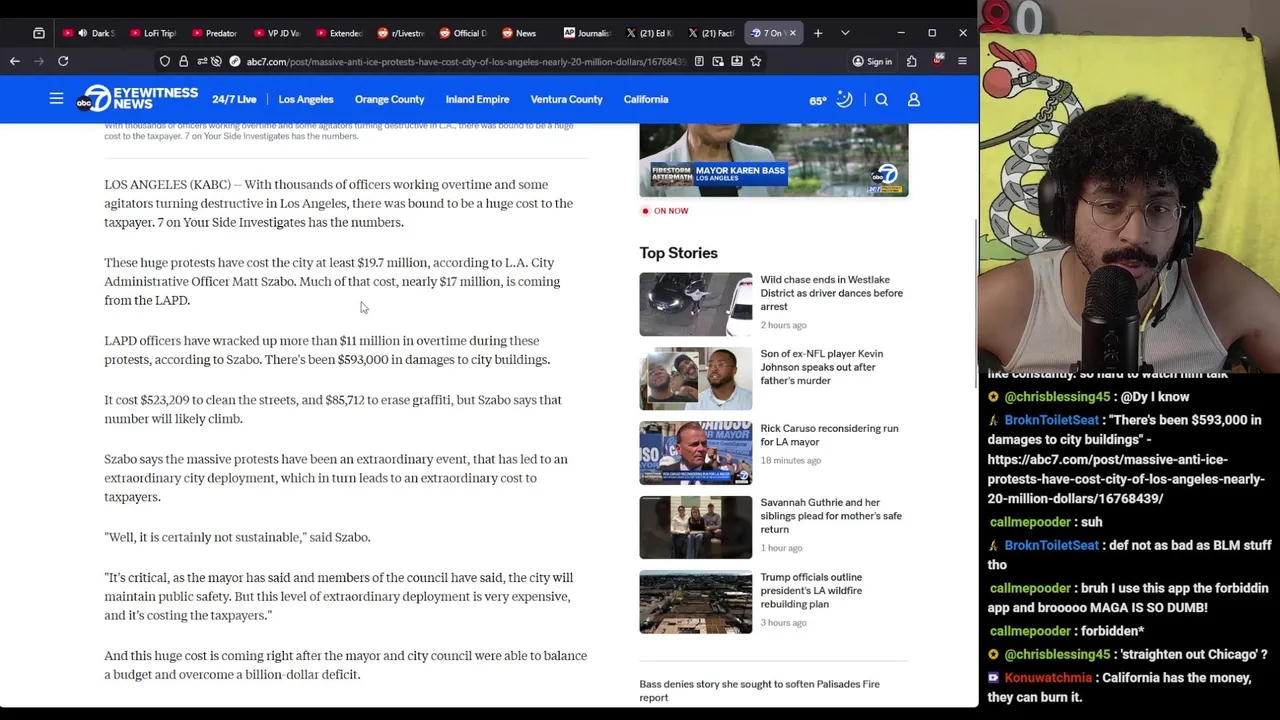Click Konuwatchmia username in chat
This screenshot has width=1280, height=720.
pos(1048,678)
